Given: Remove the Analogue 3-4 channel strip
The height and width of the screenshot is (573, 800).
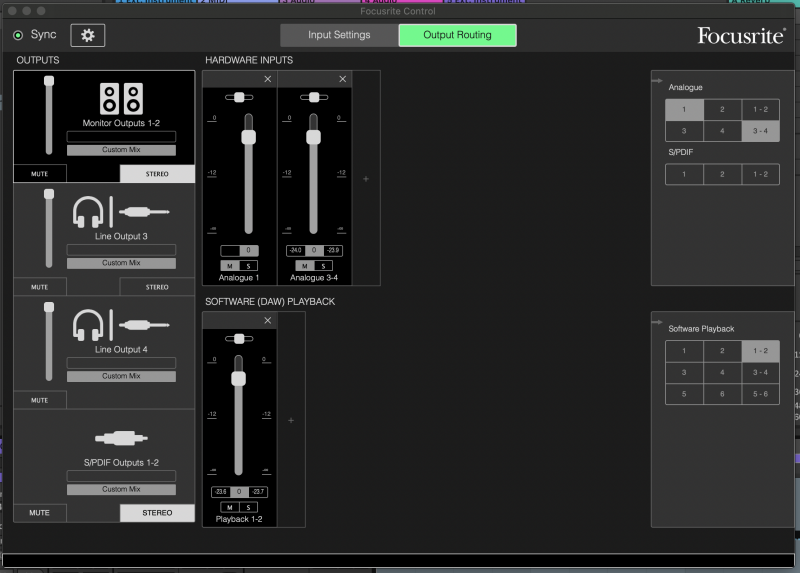Looking at the screenshot, I should [x=342, y=79].
